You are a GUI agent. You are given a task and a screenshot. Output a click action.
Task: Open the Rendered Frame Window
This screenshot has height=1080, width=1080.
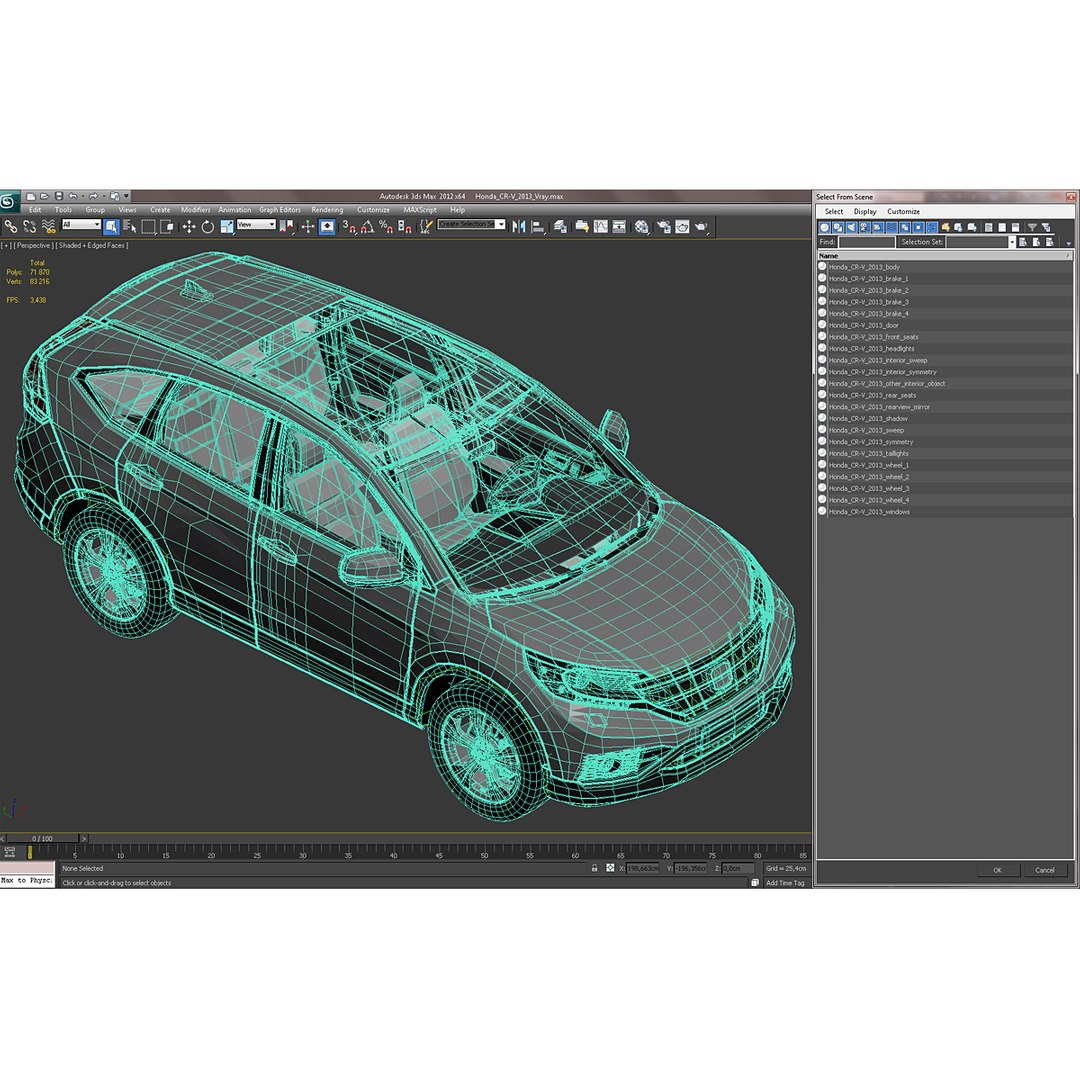point(683,226)
